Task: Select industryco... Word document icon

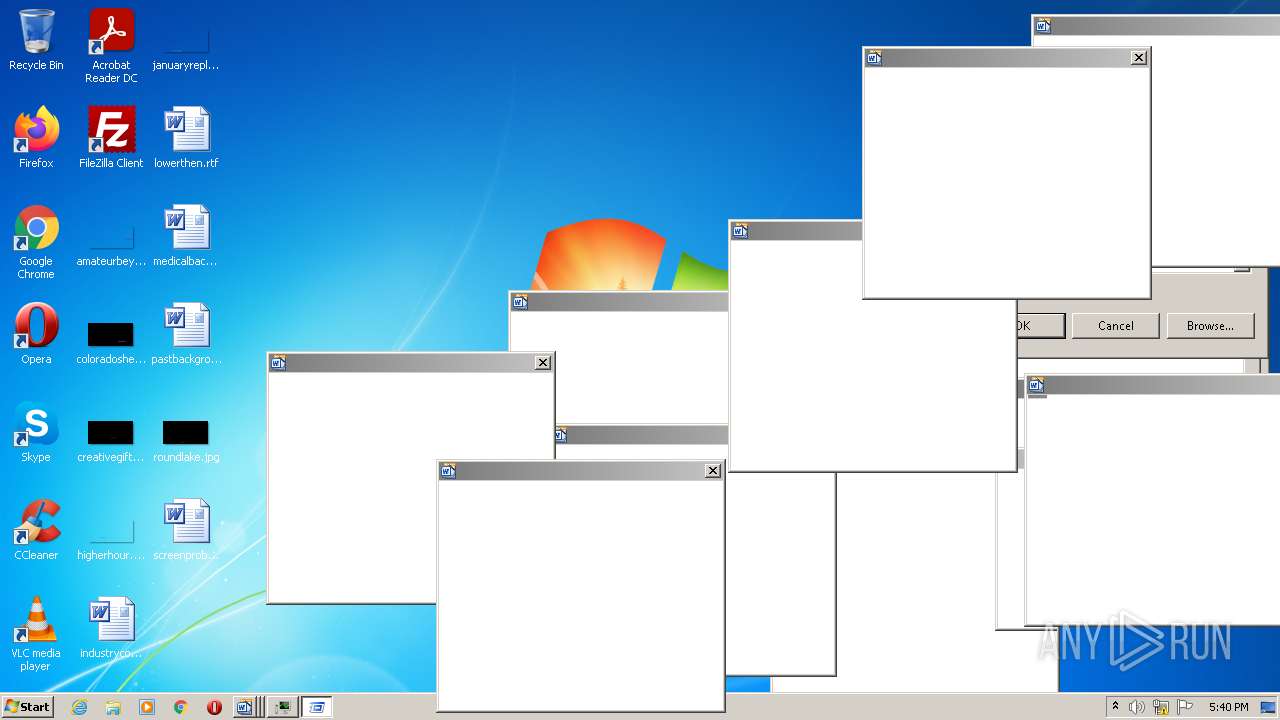Action: [111, 629]
